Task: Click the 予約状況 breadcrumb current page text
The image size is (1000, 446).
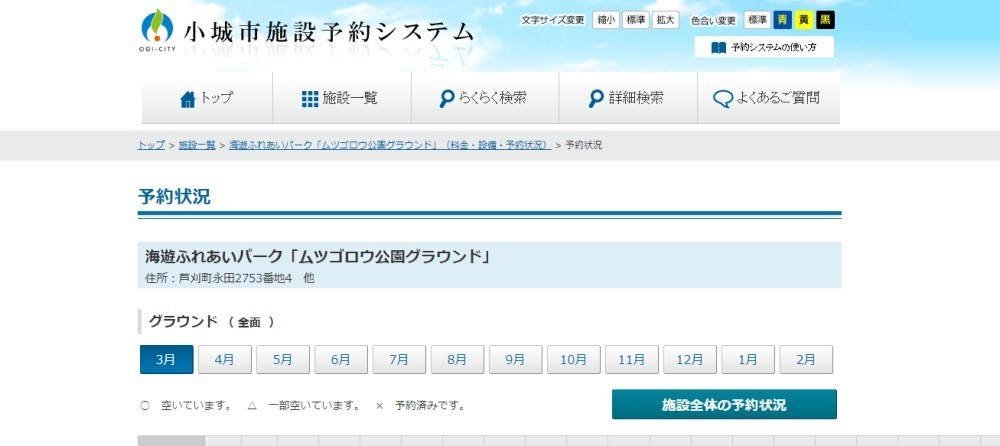Action: (x=584, y=145)
